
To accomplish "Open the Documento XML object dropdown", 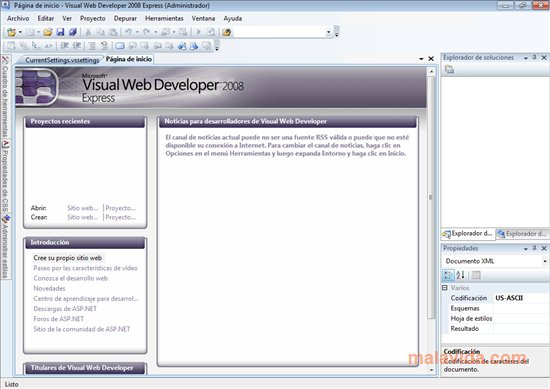I will [x=545, y=261].
